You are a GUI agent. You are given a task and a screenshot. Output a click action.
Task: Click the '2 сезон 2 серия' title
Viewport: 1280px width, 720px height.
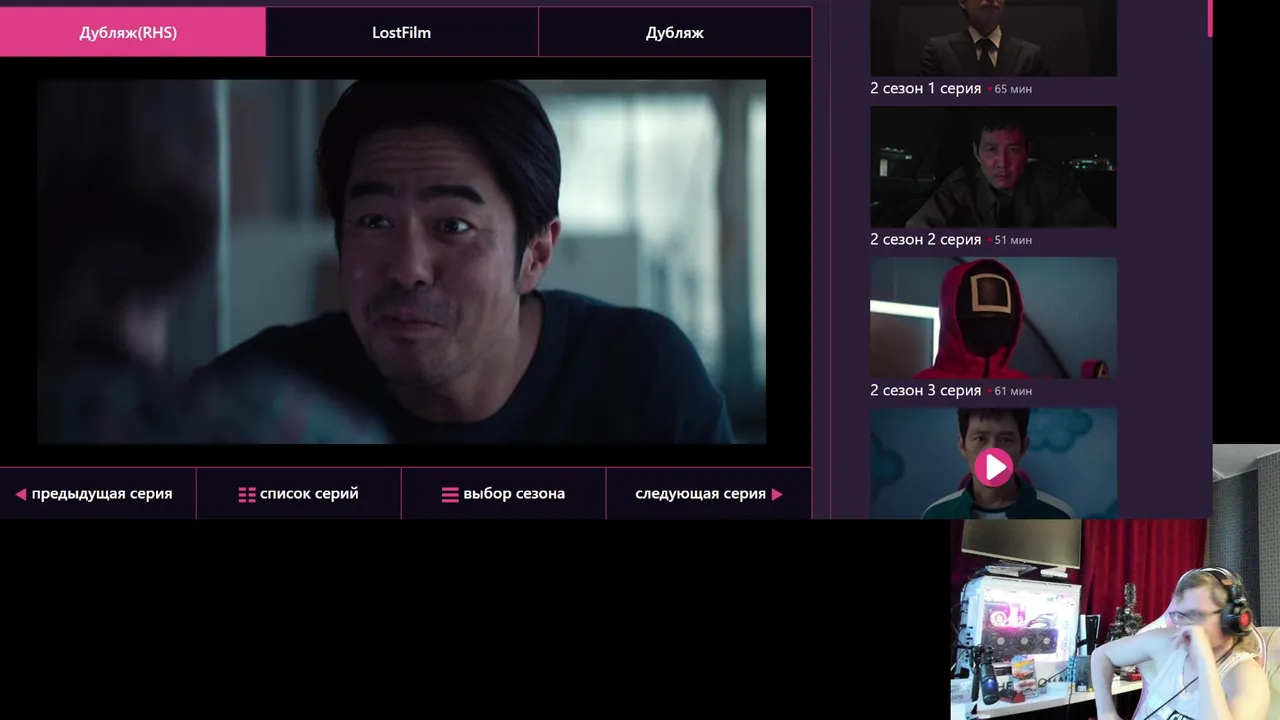tap(925, 239)
